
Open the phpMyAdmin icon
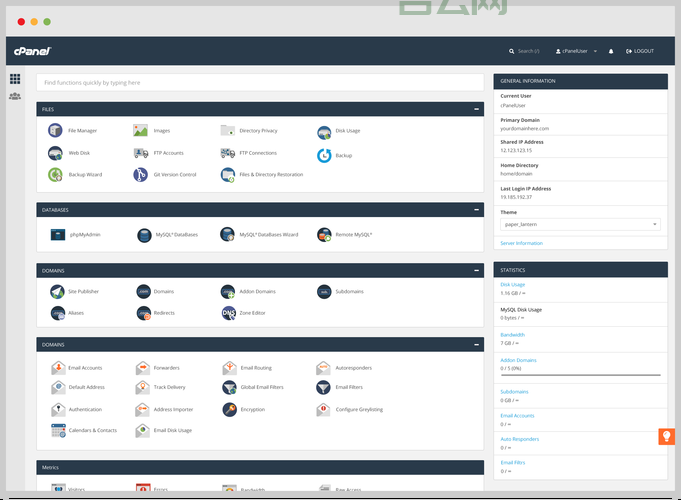pyautogui.click(x=58, y=235)
